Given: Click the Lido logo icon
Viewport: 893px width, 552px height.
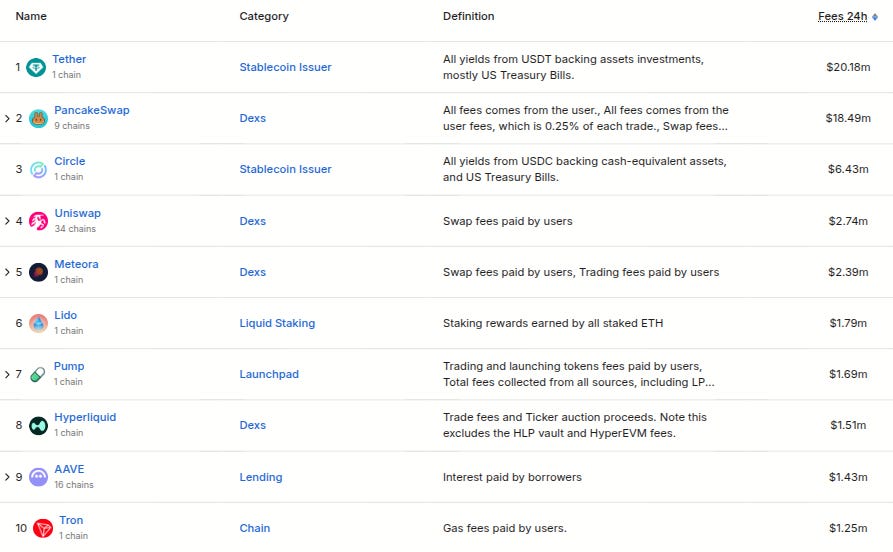Looking at the screenshot, I should 38,324.
